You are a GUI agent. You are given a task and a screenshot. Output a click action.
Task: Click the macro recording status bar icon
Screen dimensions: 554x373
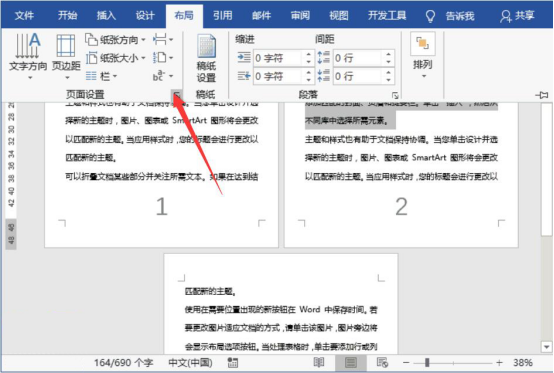[x=232, y=363]
